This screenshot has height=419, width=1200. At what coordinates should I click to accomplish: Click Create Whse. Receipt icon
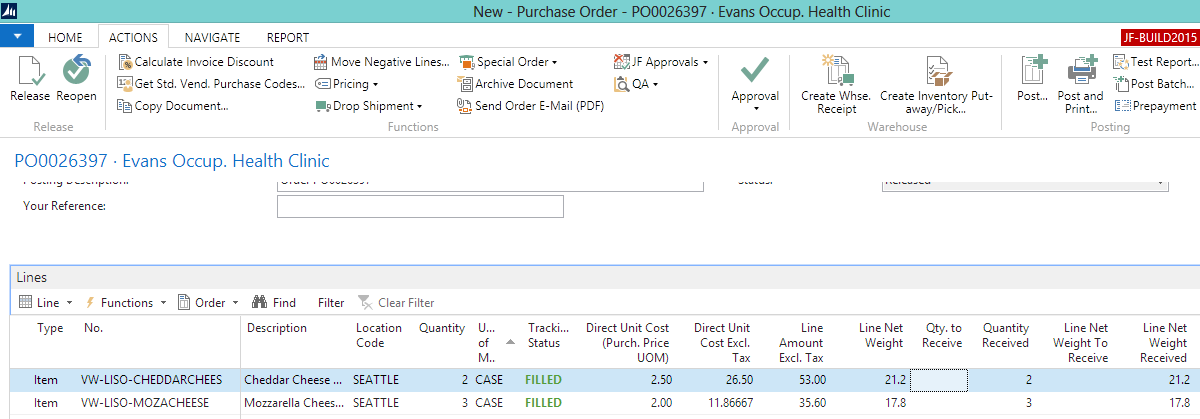point(836,72)
